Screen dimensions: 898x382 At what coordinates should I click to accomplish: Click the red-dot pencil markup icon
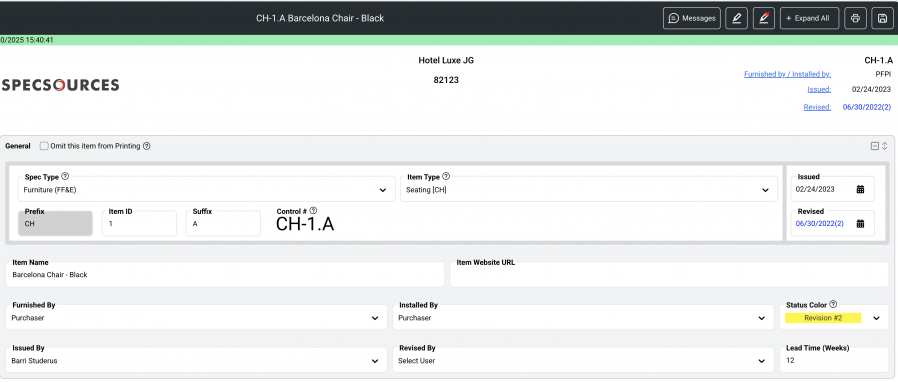click(x=763, y=18)
